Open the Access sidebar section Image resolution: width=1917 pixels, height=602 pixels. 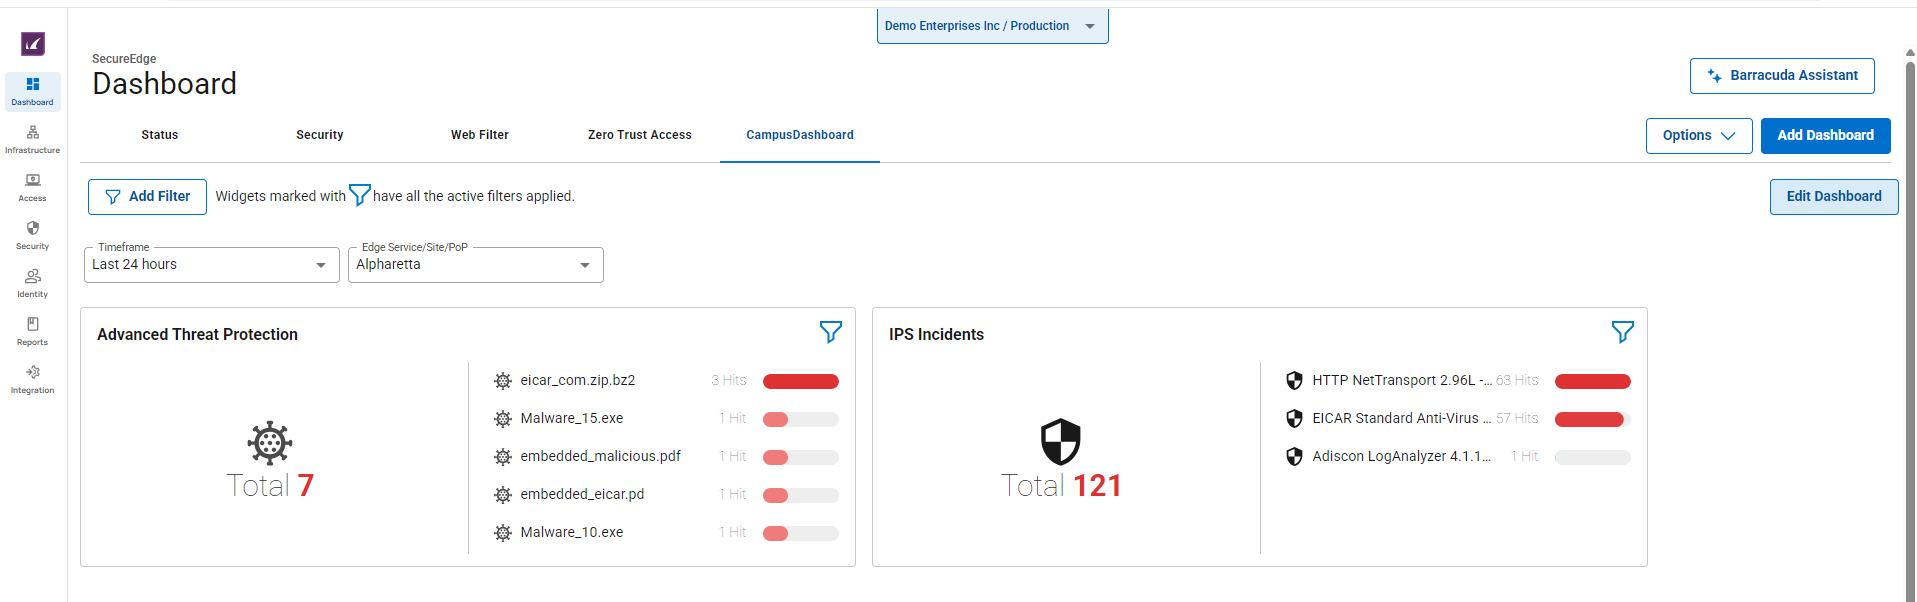tap(32, 187)
